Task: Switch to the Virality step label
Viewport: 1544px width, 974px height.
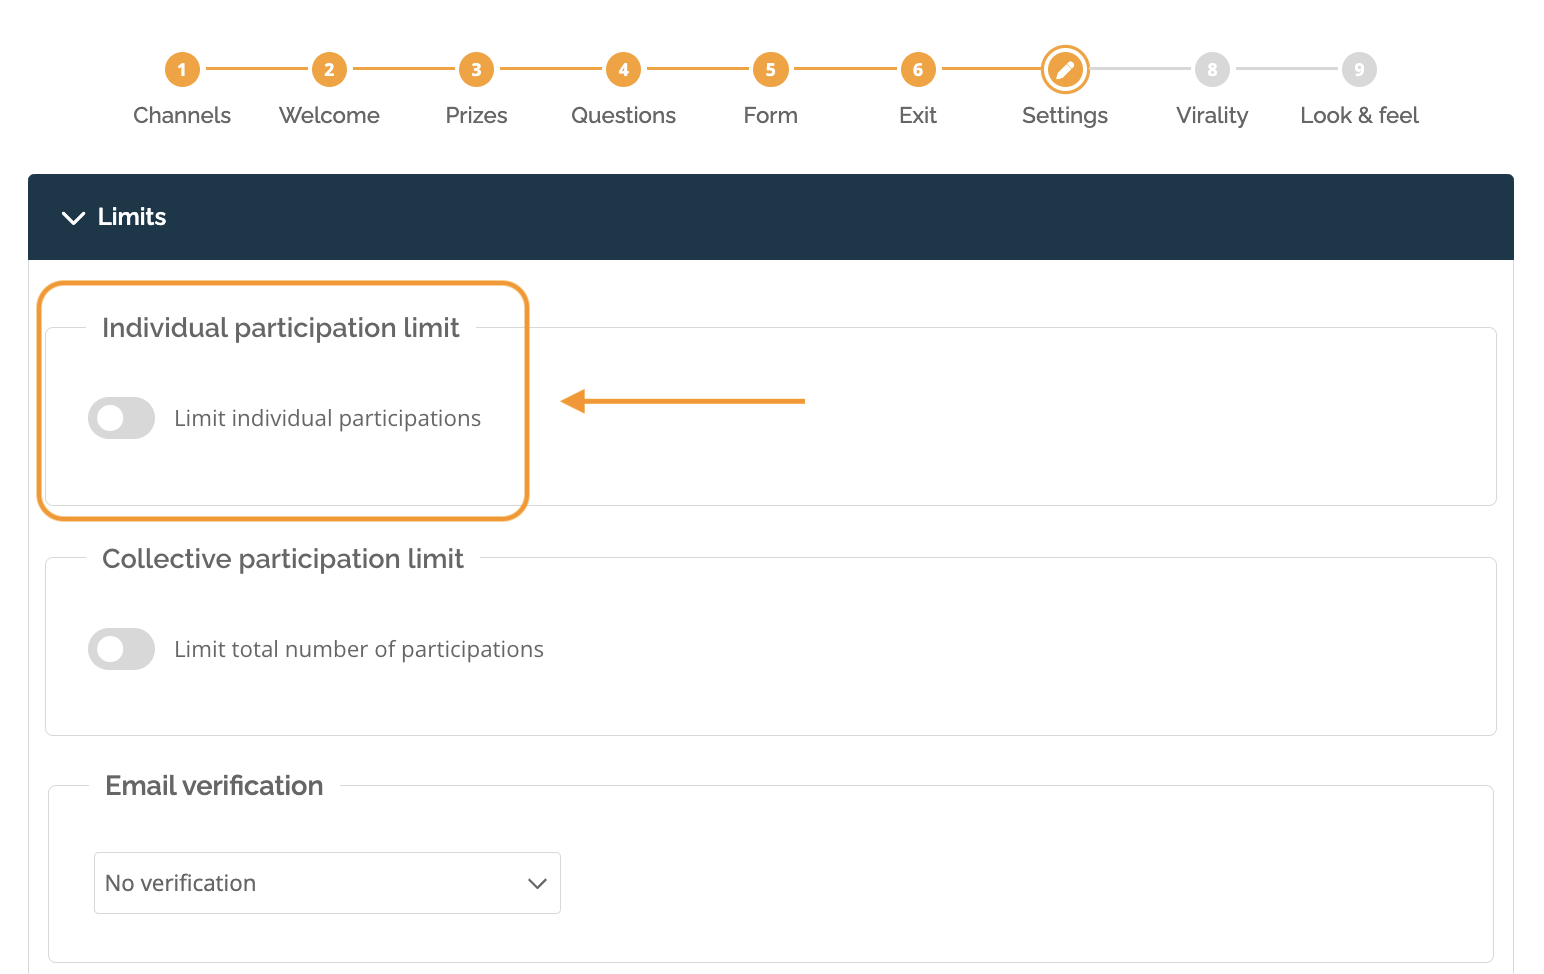Action: tap(1212, 116)
